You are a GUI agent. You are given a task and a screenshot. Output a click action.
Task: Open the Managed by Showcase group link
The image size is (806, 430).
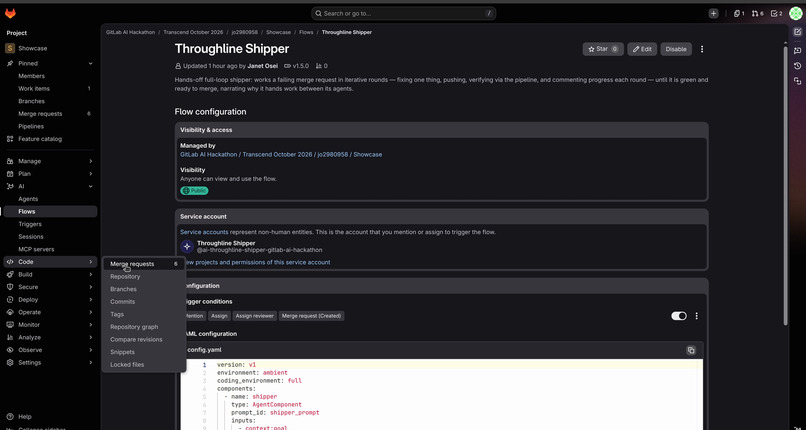281,154
